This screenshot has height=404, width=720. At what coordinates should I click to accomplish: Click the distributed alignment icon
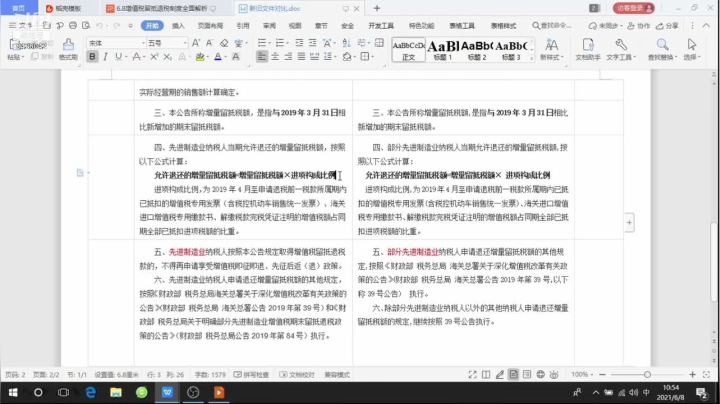(x=315, y=56)
